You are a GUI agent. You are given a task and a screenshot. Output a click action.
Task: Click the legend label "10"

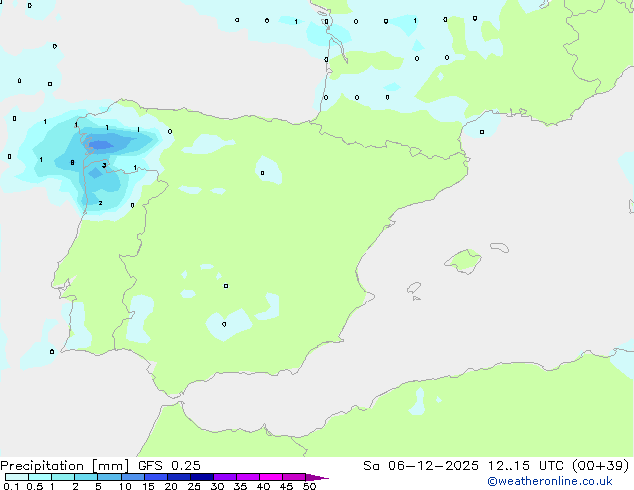point(125,486)
